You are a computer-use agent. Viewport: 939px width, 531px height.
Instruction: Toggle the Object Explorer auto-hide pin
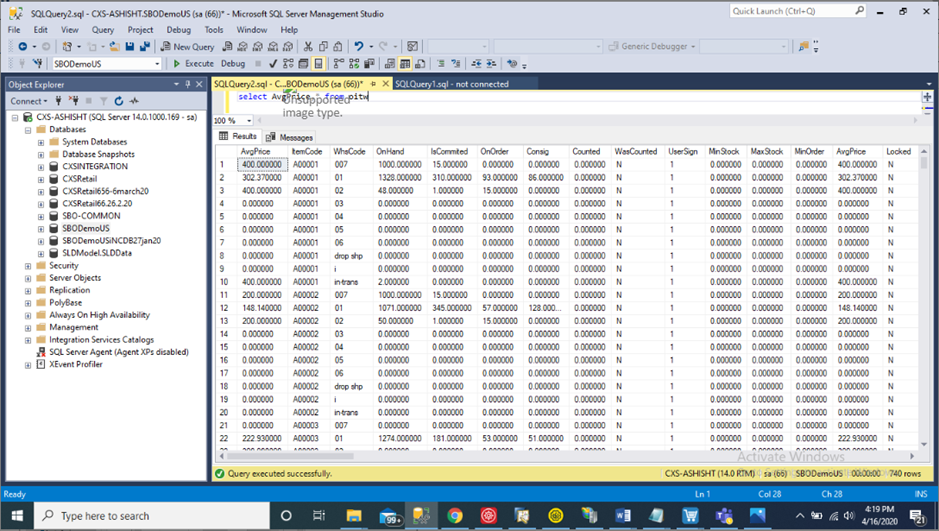click(187, 84)
